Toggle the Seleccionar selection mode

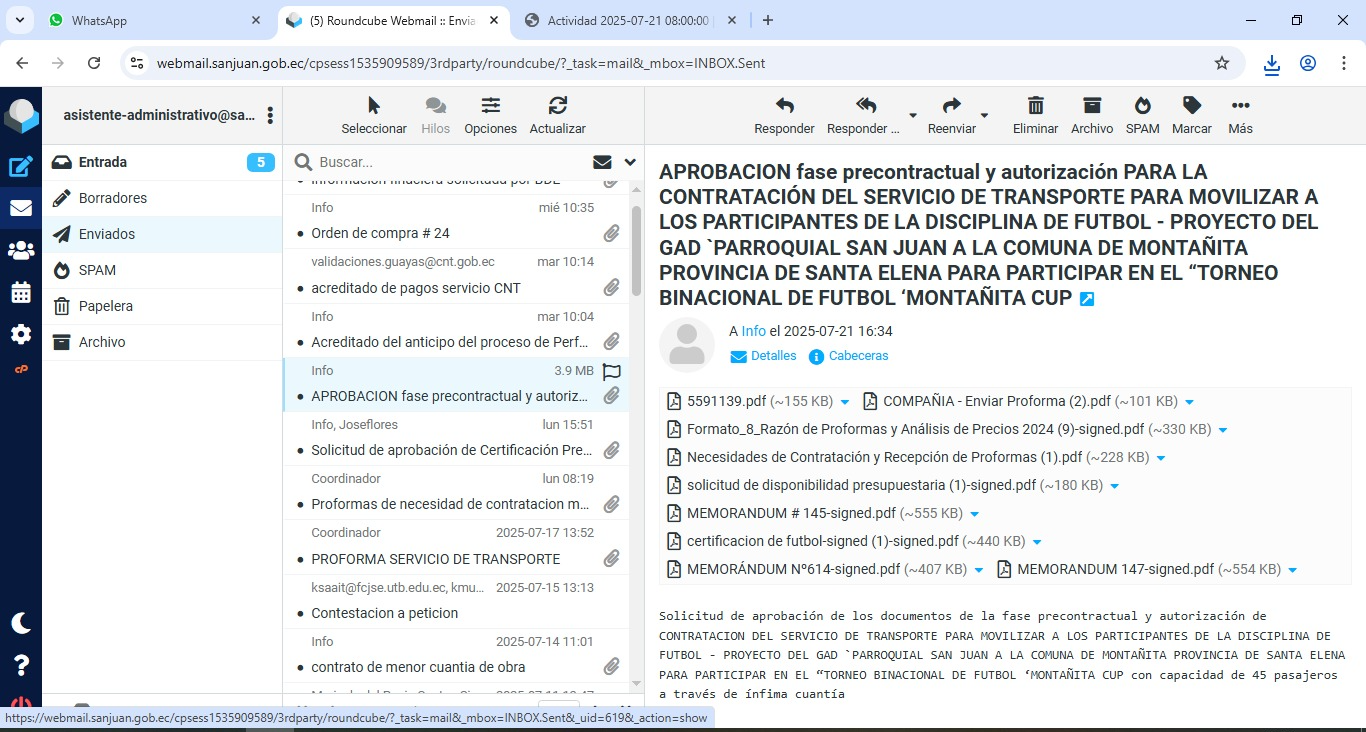point(374,115)
